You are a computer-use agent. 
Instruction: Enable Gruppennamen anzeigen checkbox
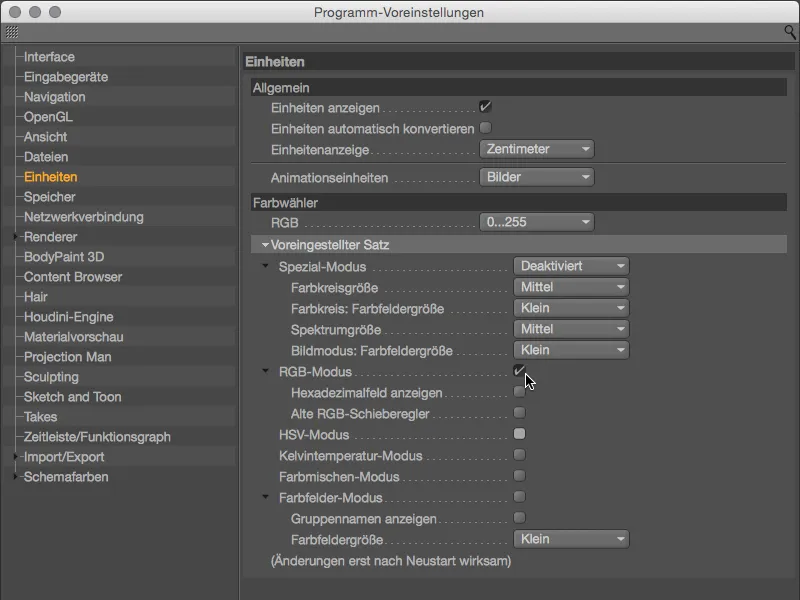point(519,517)
